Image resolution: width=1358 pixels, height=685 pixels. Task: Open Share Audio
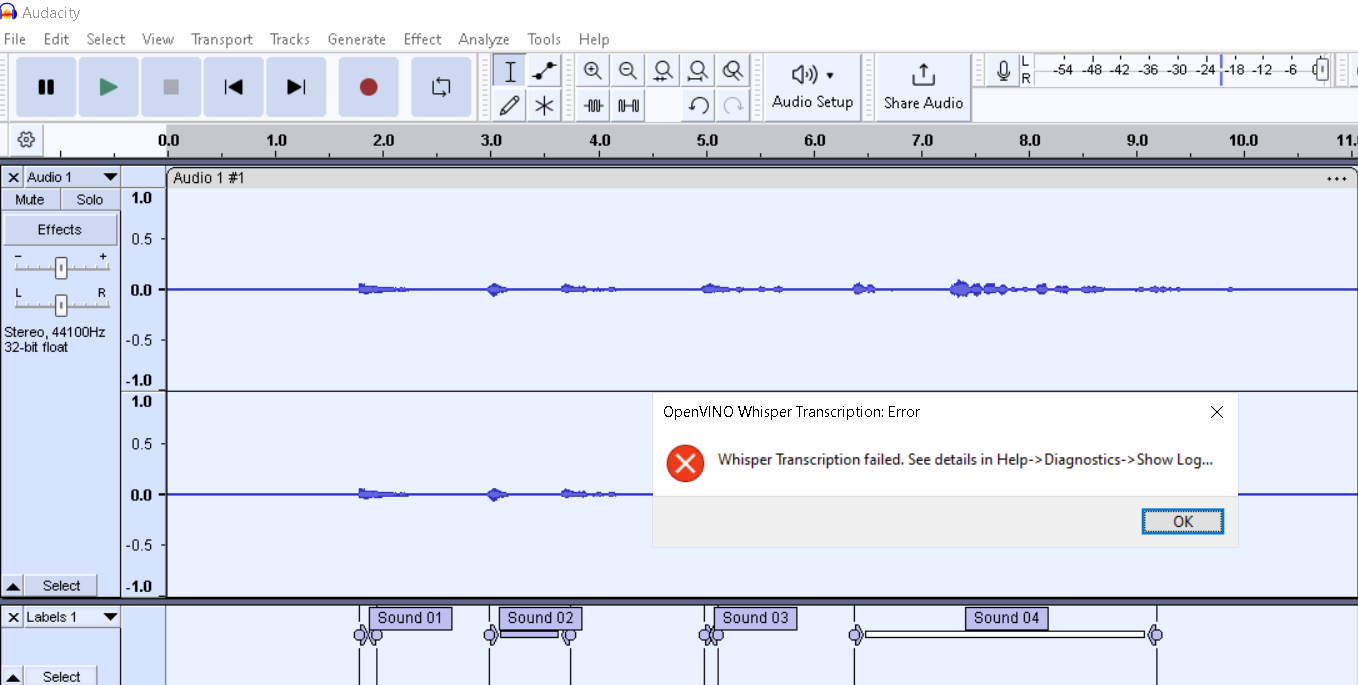[923, 87]
